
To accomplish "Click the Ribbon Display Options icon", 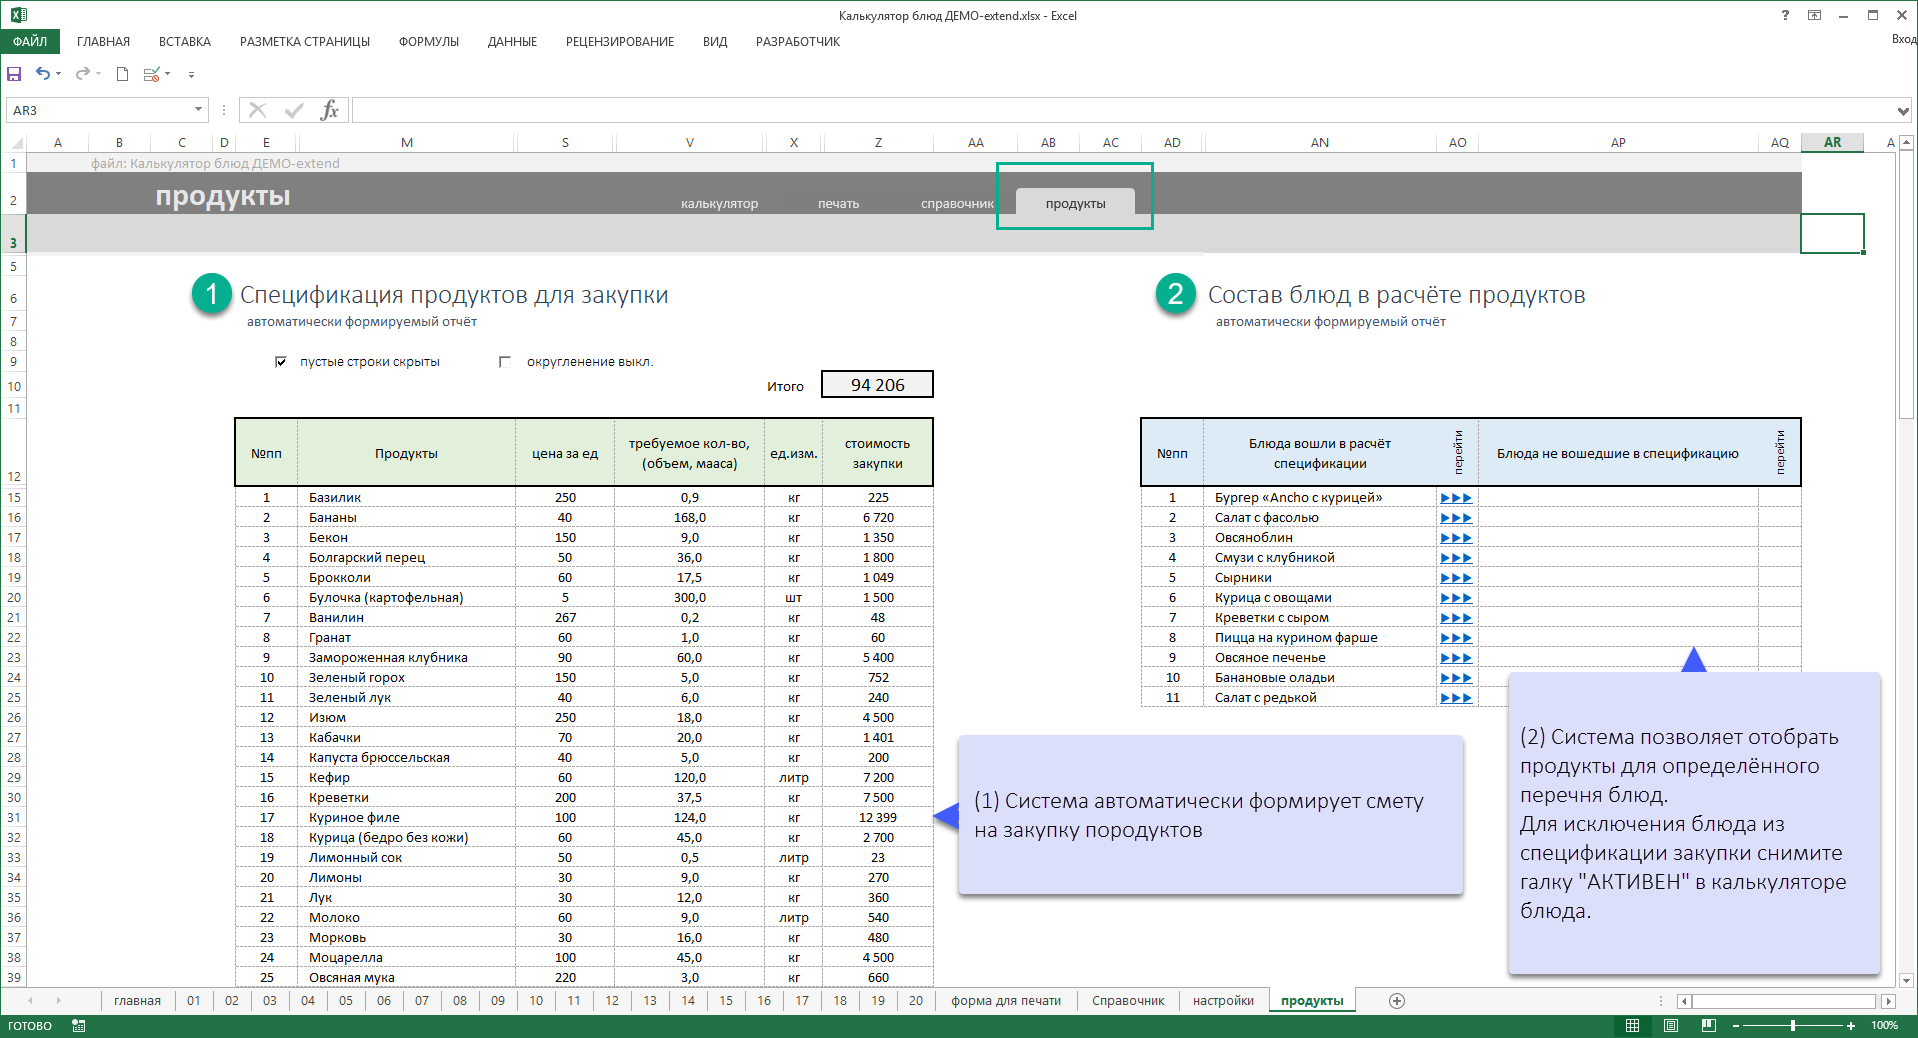I will tap(1814, 15).
